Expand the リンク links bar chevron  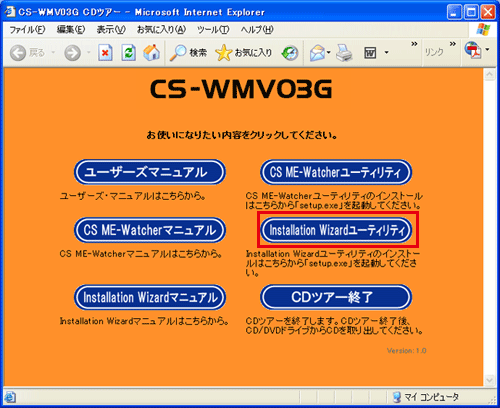pyautogui.click(x=452, y=44)
